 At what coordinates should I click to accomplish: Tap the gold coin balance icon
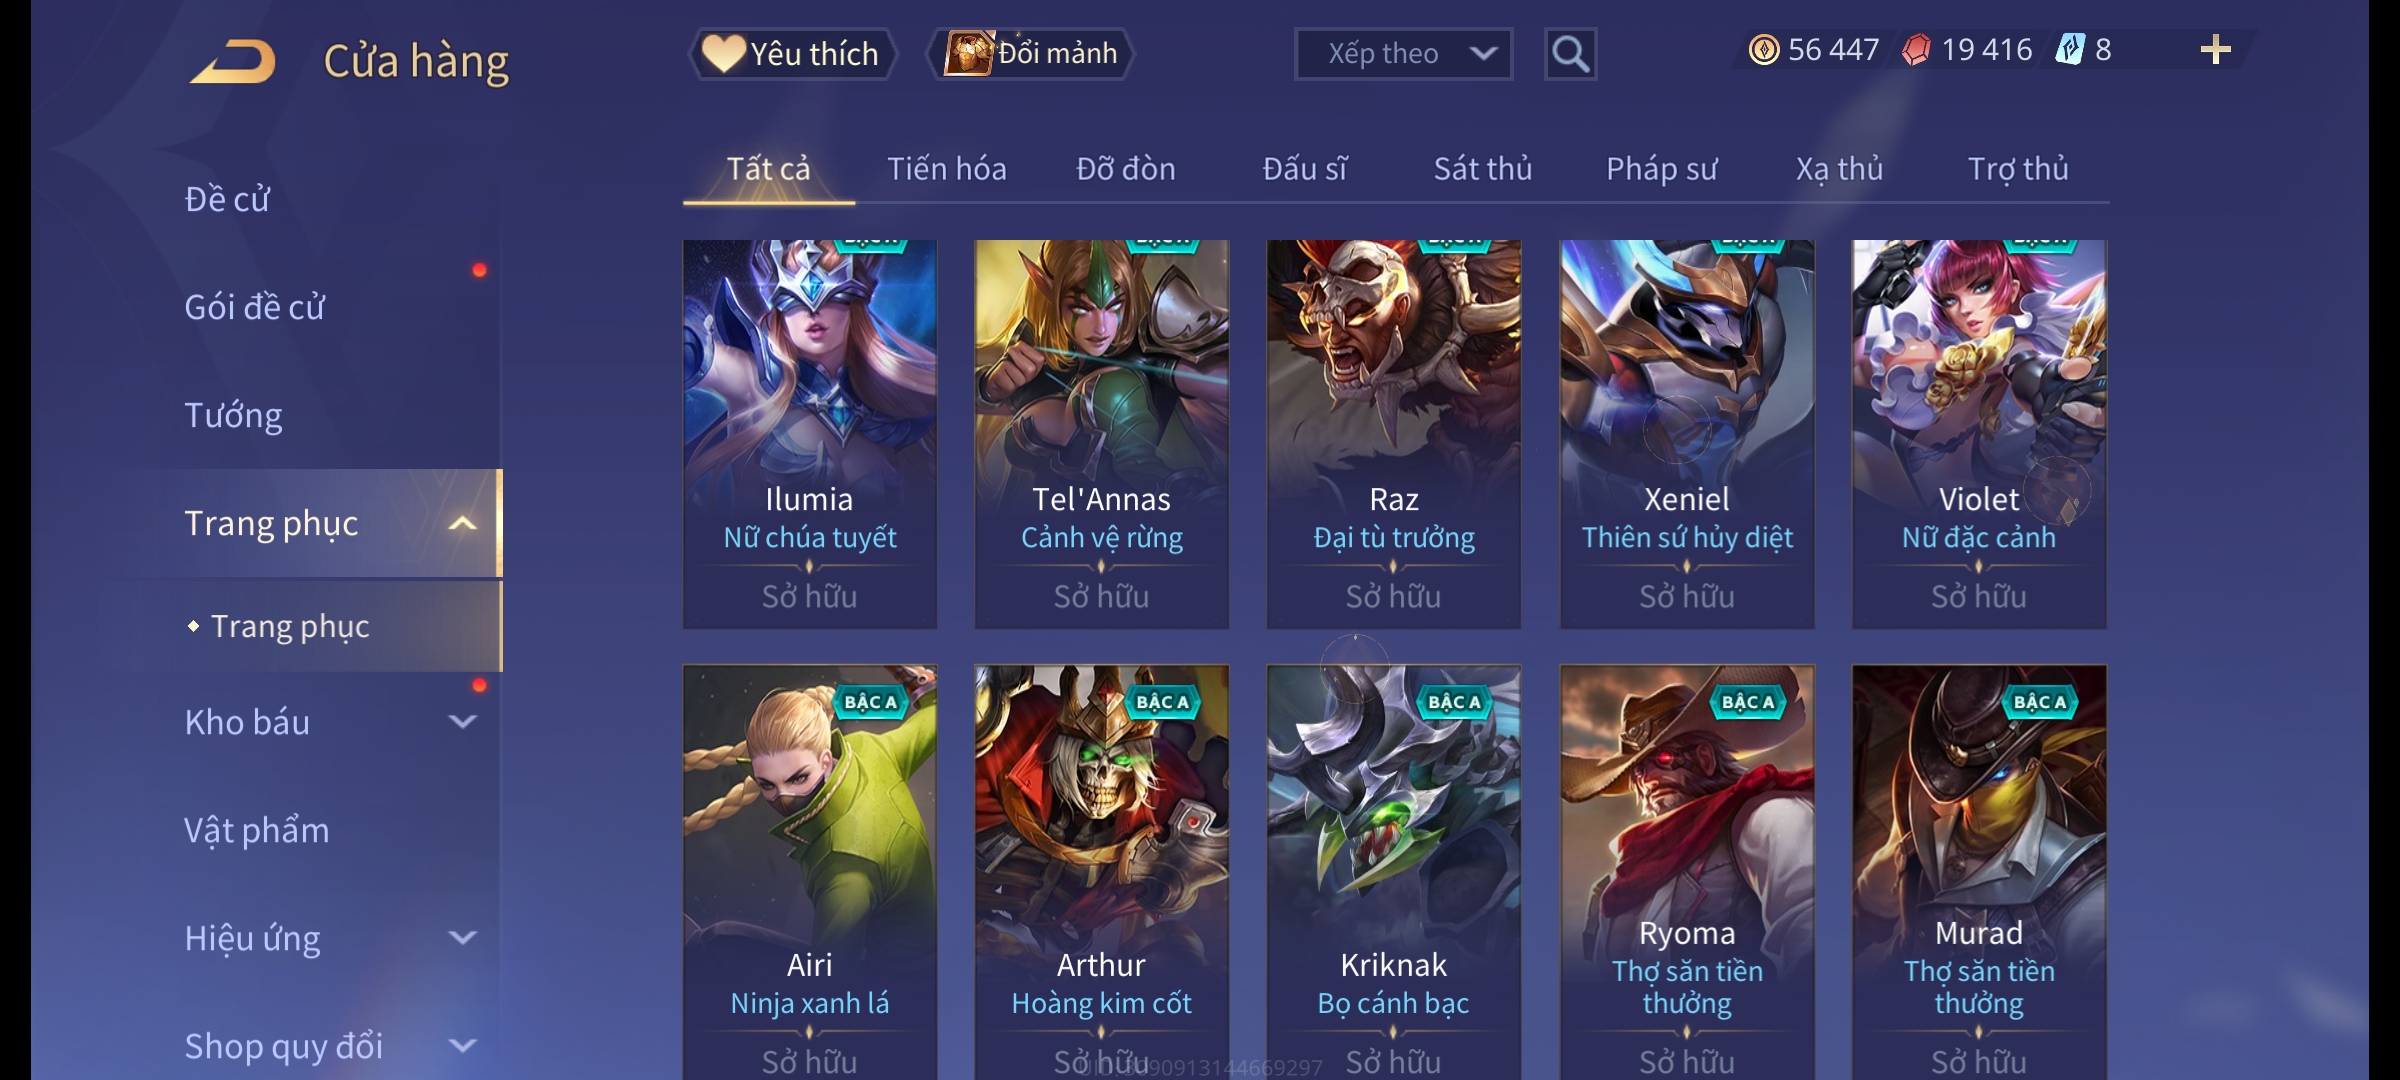[1763, 50]
